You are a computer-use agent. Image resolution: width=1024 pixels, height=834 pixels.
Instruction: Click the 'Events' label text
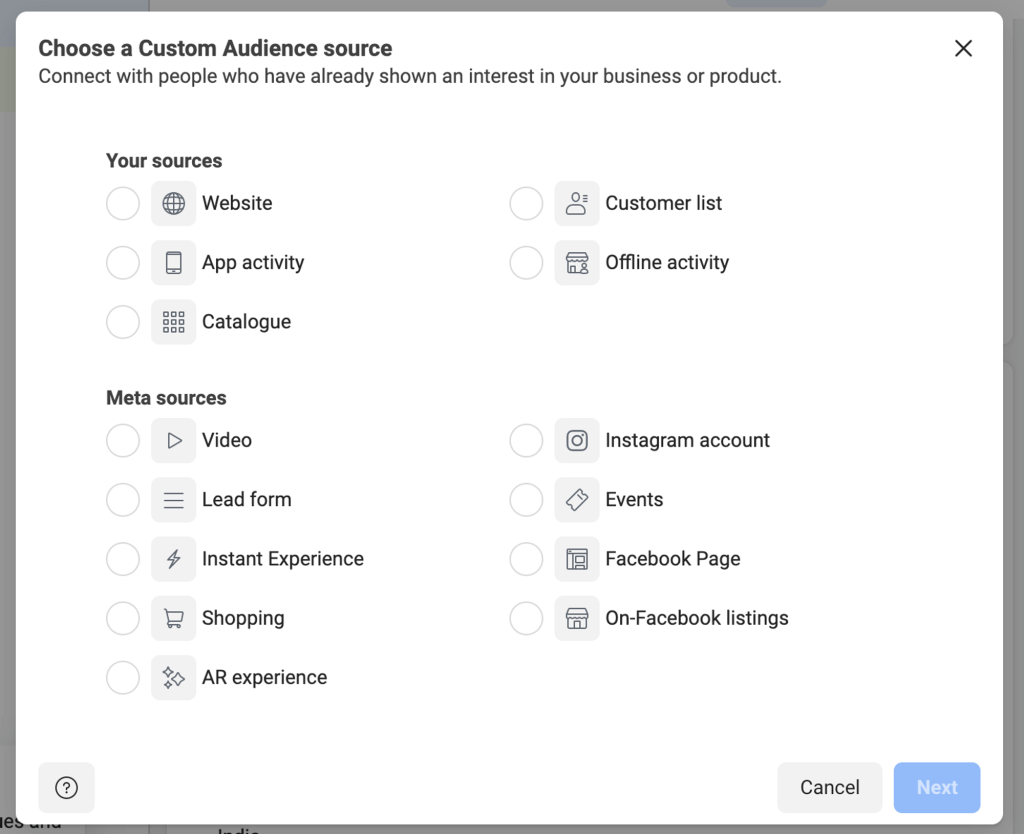coord(634,500)
